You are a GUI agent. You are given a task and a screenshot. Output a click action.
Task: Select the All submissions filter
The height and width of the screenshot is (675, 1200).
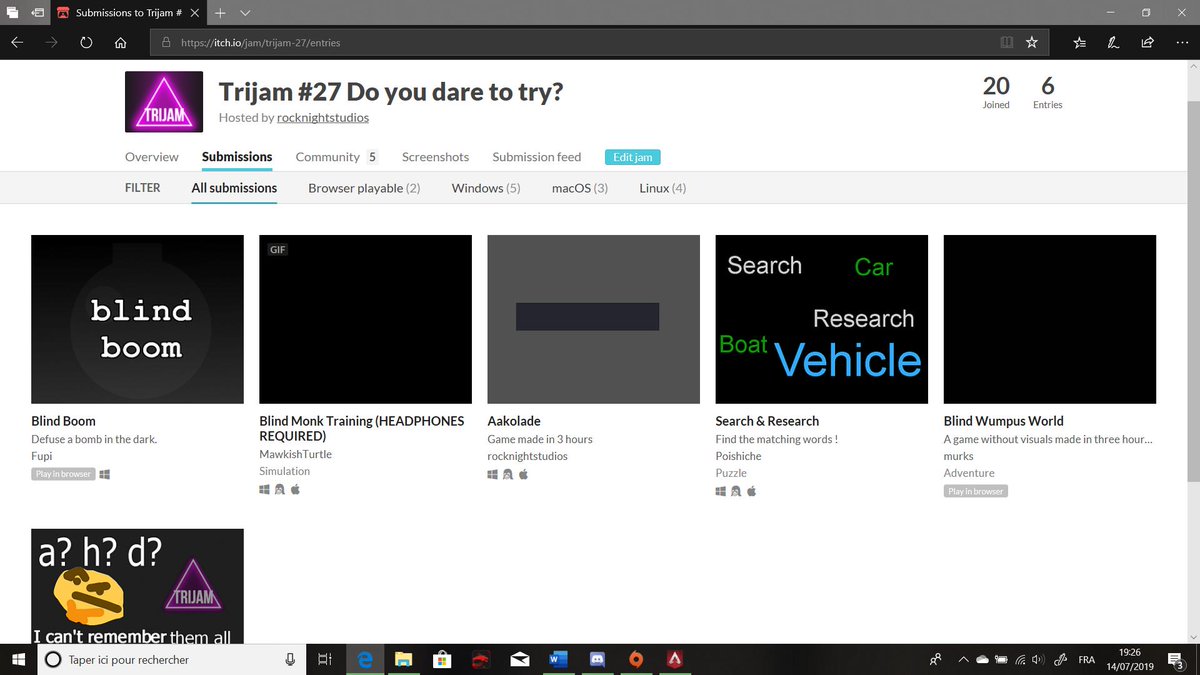(234, 188)
